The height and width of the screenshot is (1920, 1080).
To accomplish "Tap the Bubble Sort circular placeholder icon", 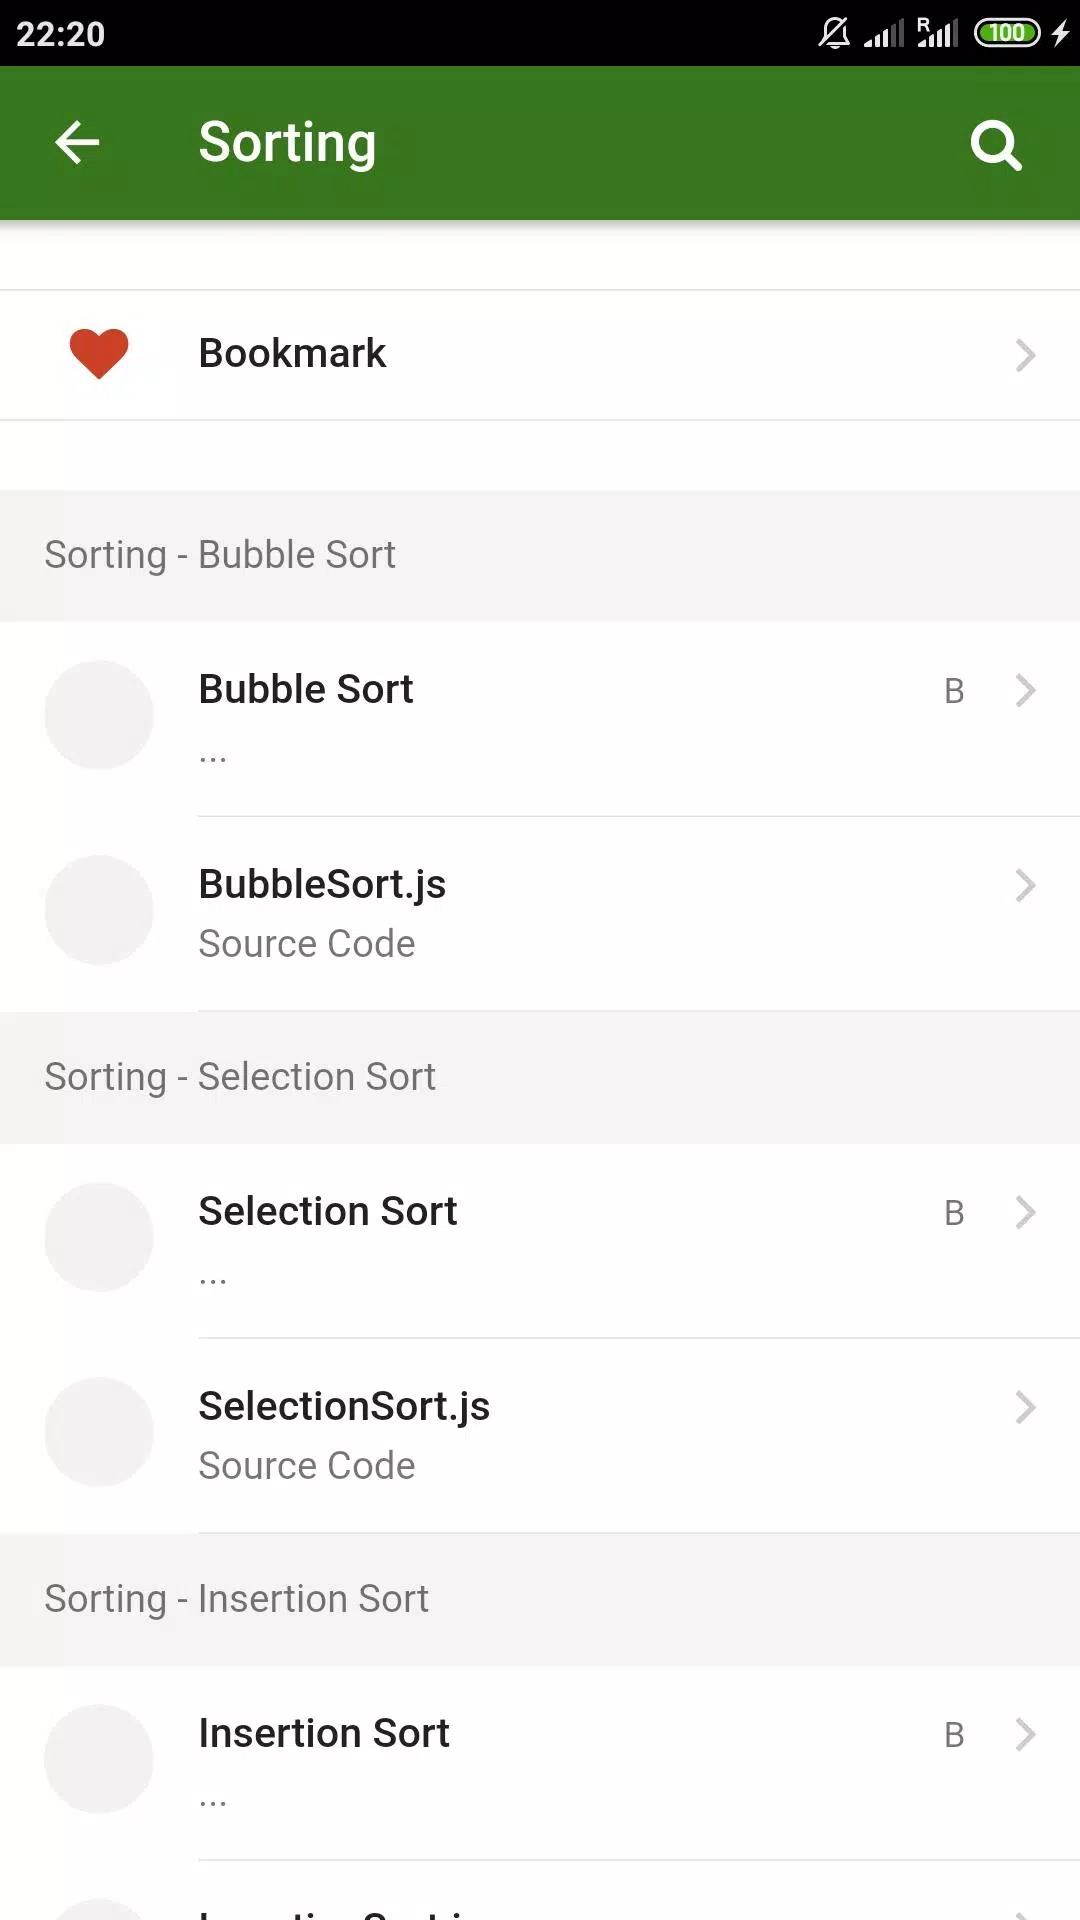I will (x=99, y=715).
